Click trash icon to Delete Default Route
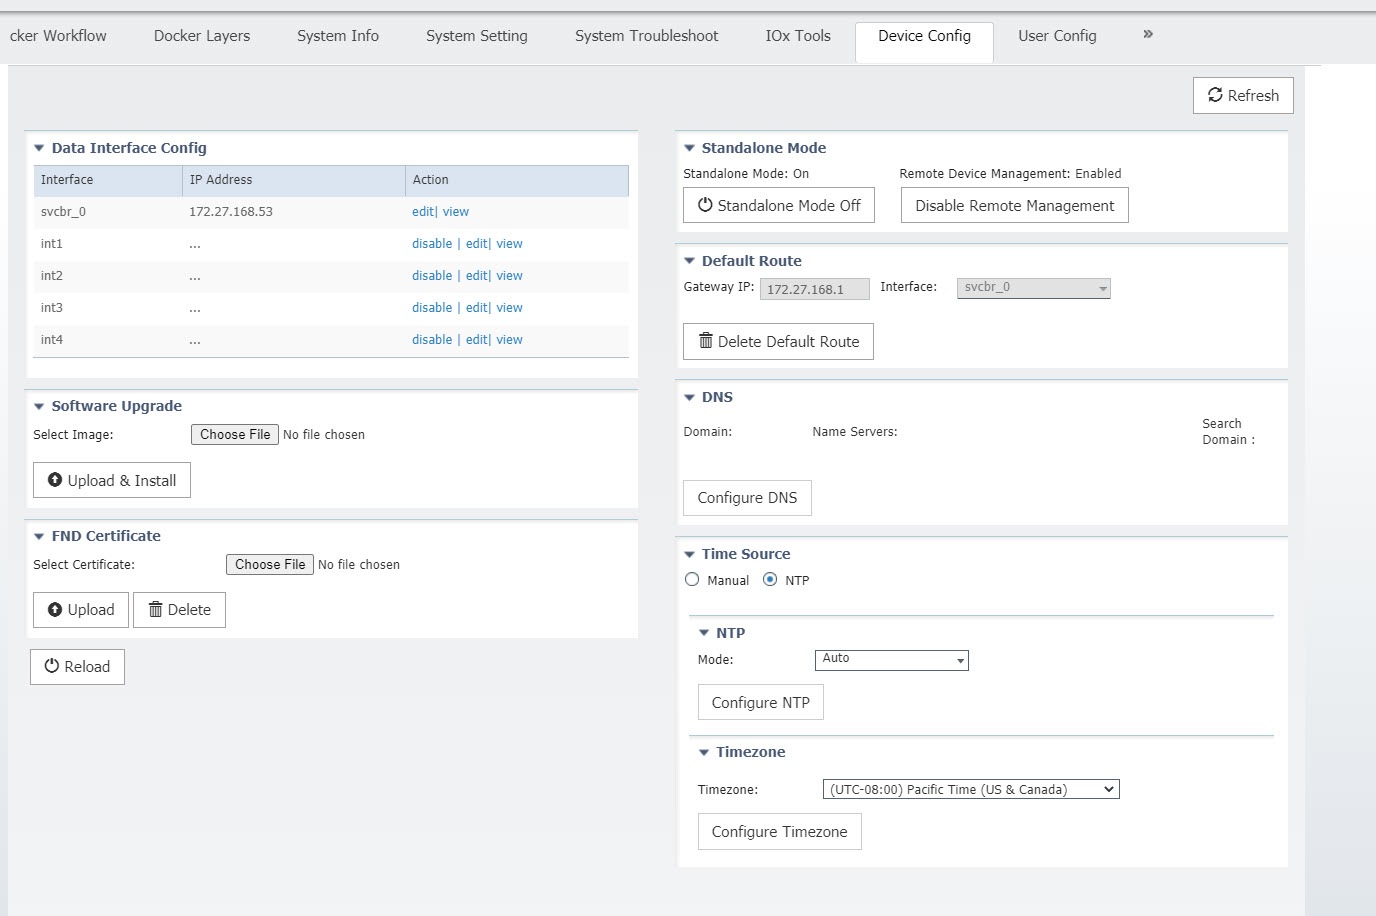 pyautogui.click(x=705, y=341)
